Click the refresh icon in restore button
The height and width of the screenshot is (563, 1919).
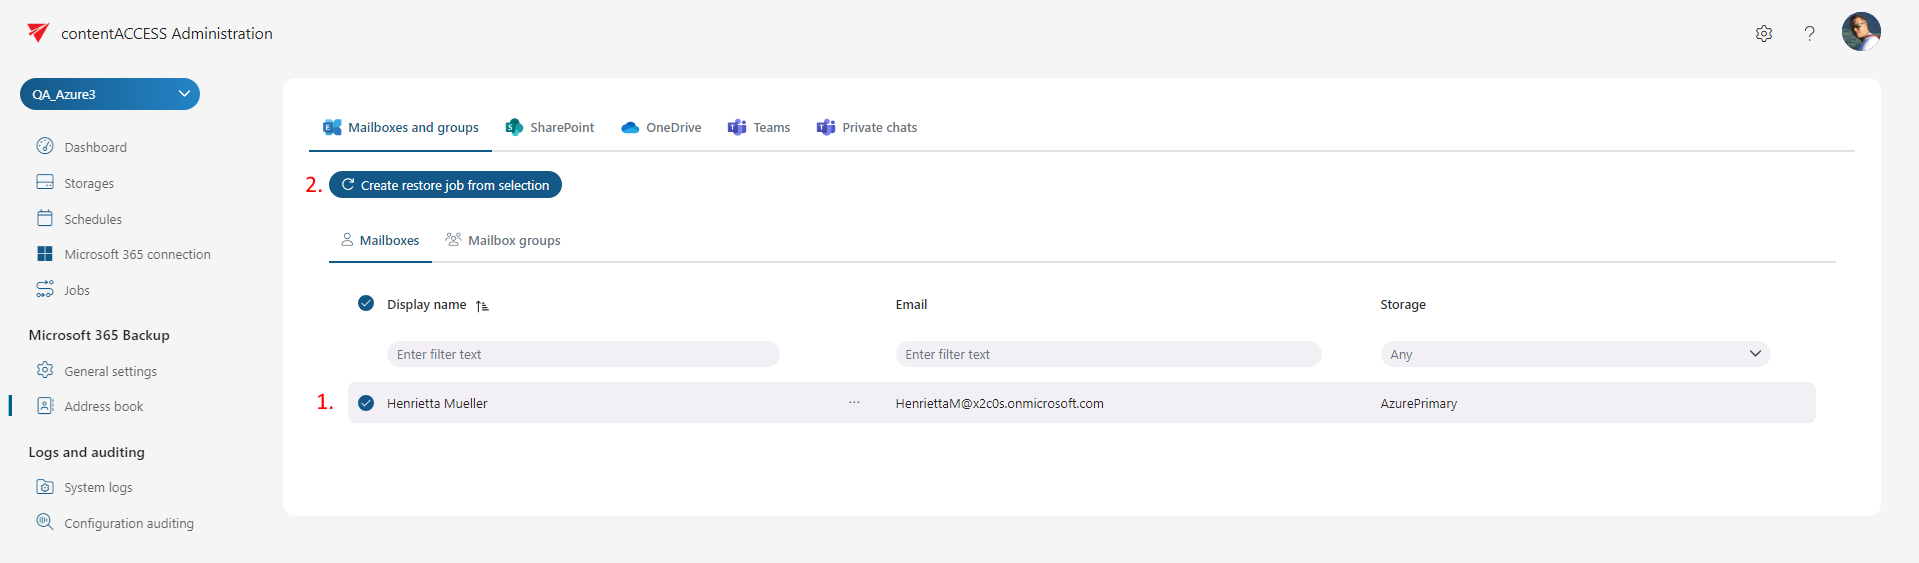pyautogui.click(x=348, y=184)
